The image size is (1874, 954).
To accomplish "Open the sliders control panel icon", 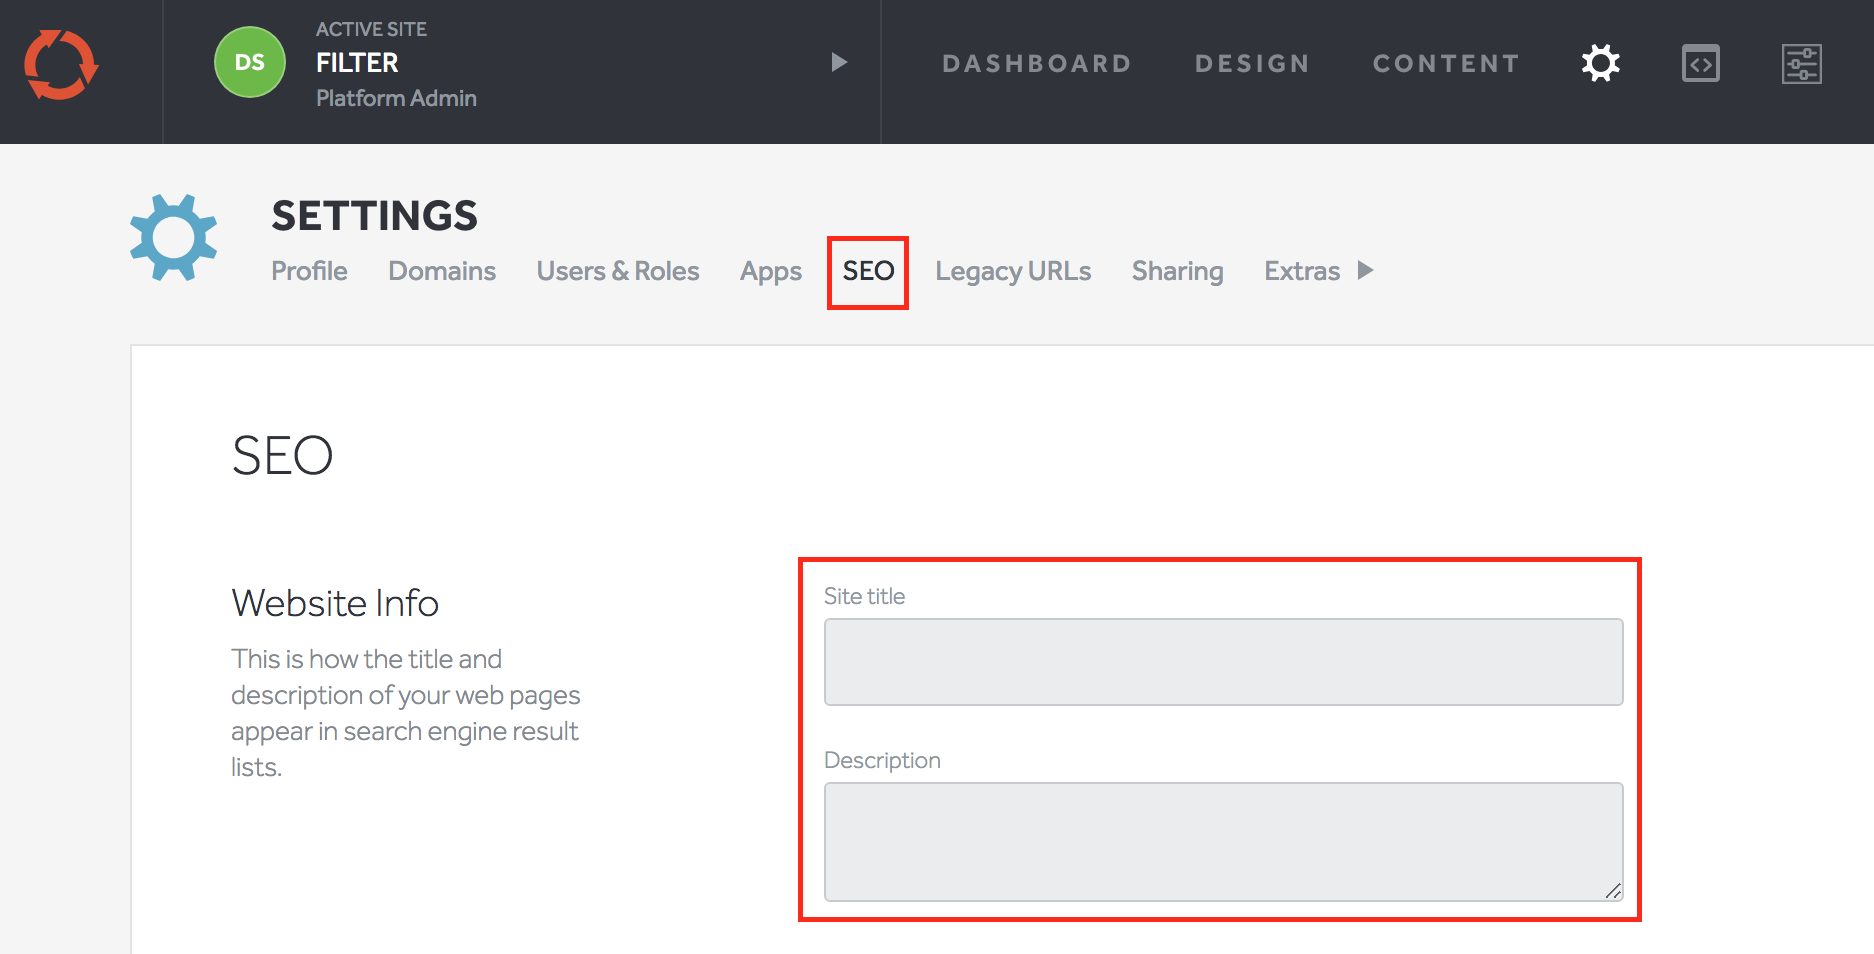I will pos(1801,64).
